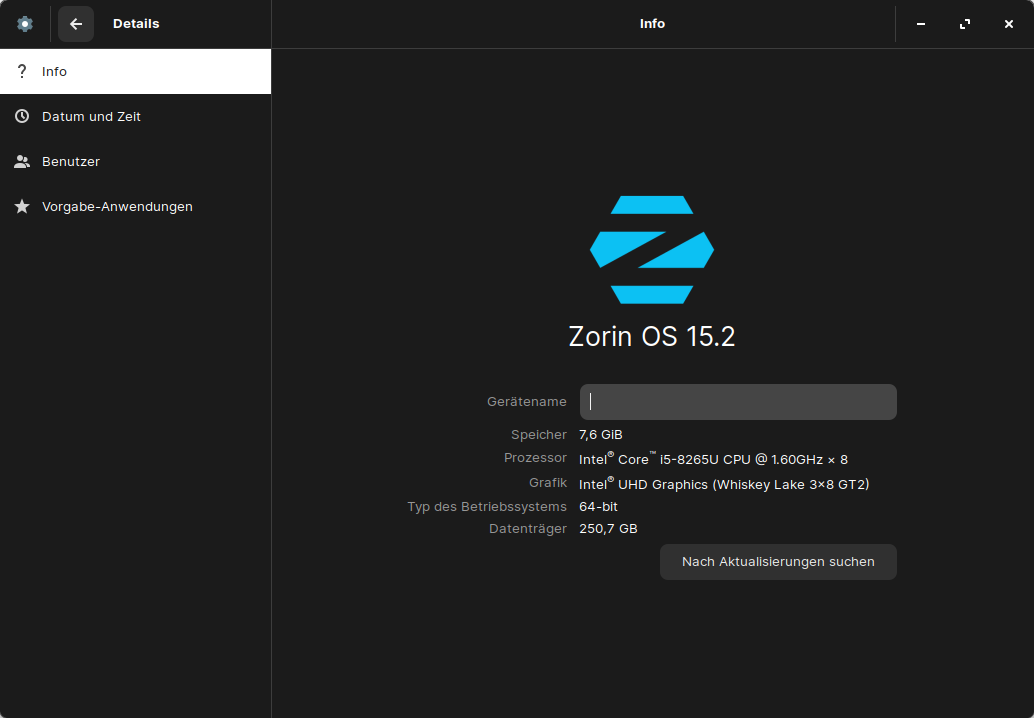Viewport: 1034px width, 718px height.
Task: Select the Info sidebar entry
Action: point(135,72)
